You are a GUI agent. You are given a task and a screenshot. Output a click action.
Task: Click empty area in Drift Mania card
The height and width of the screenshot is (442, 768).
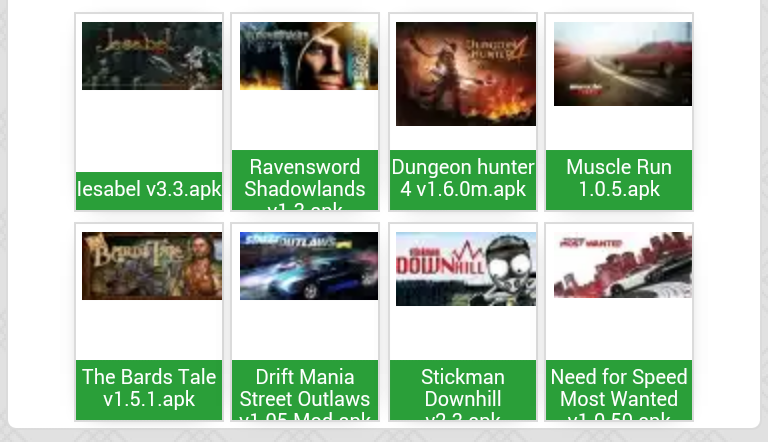coord(305,330)
